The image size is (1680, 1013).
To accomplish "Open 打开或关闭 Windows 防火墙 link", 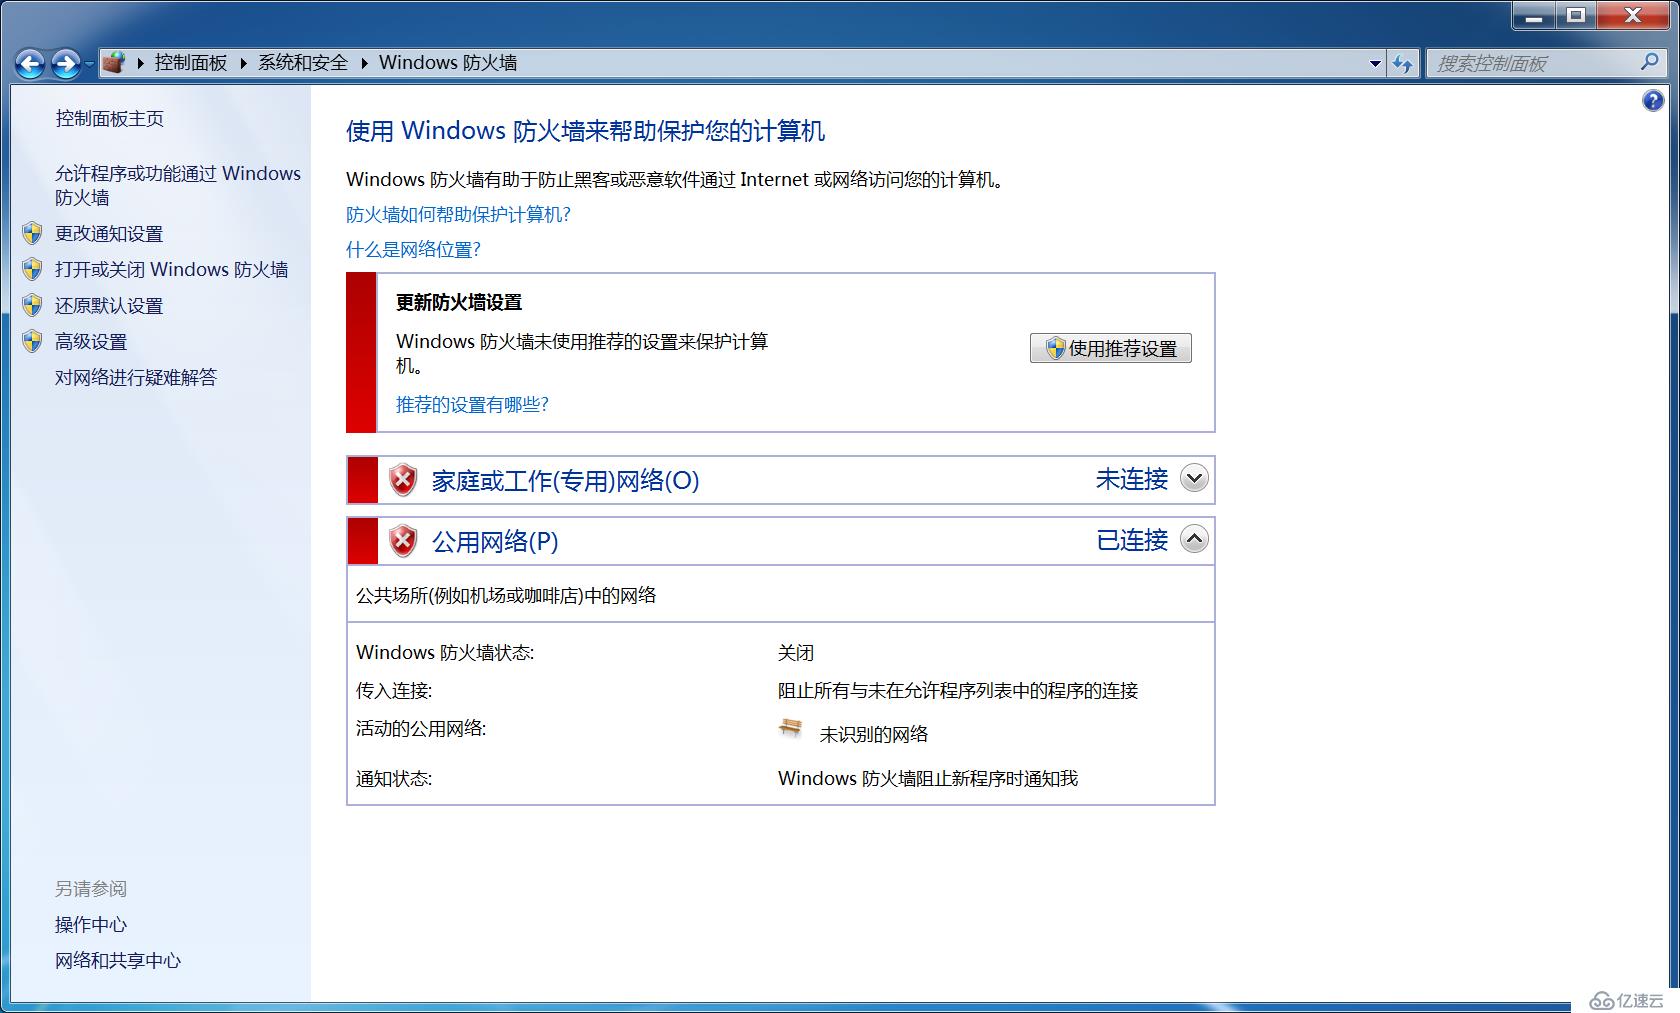I will (x=171, y=269).
